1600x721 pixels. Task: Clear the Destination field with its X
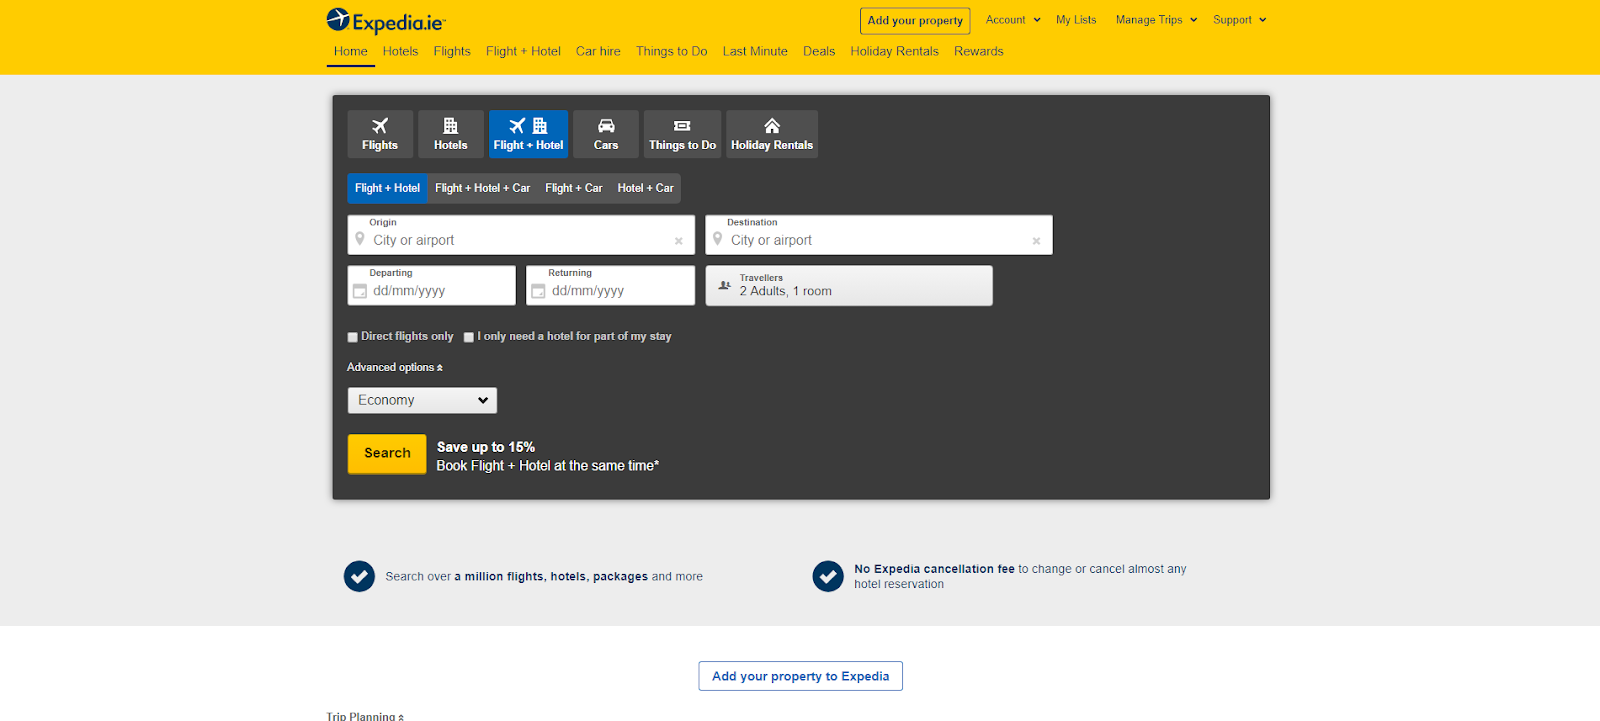pyautogui.click(x=1037, y=241)
